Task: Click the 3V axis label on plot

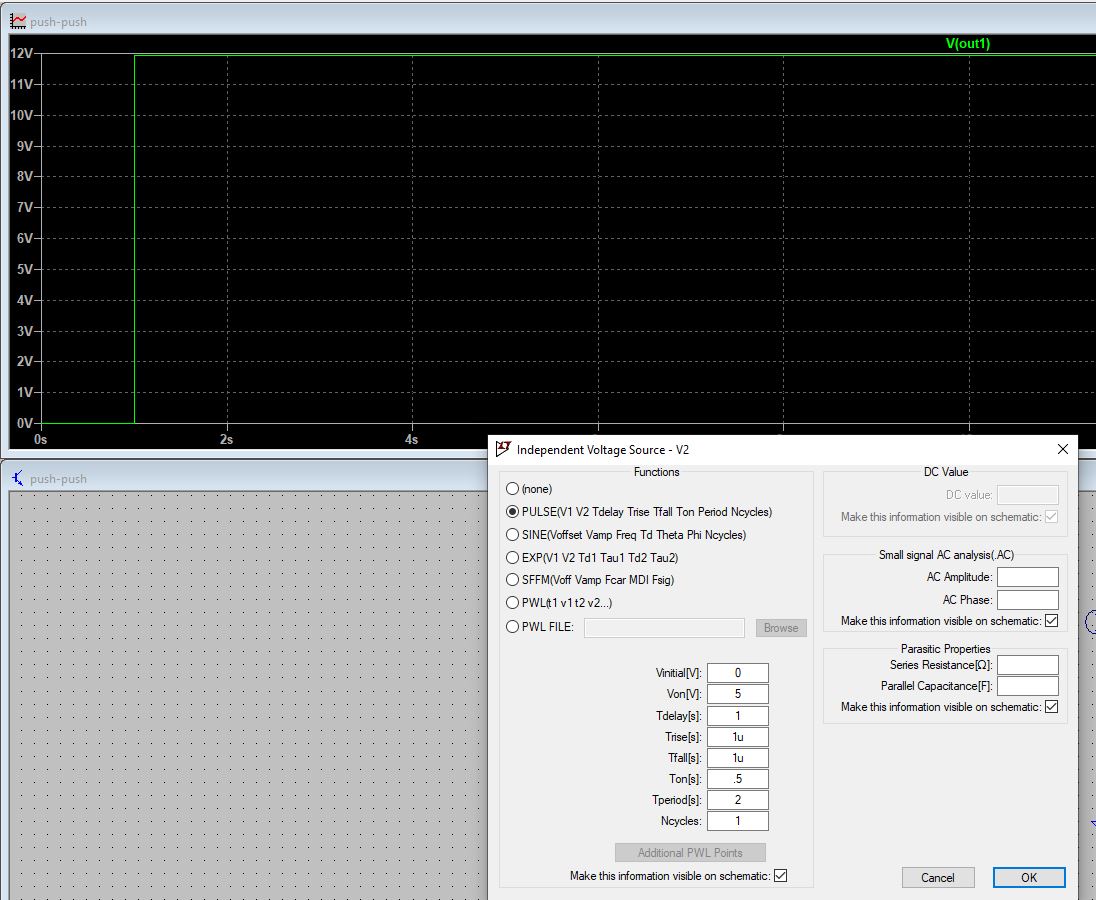Action: [24, 331]
